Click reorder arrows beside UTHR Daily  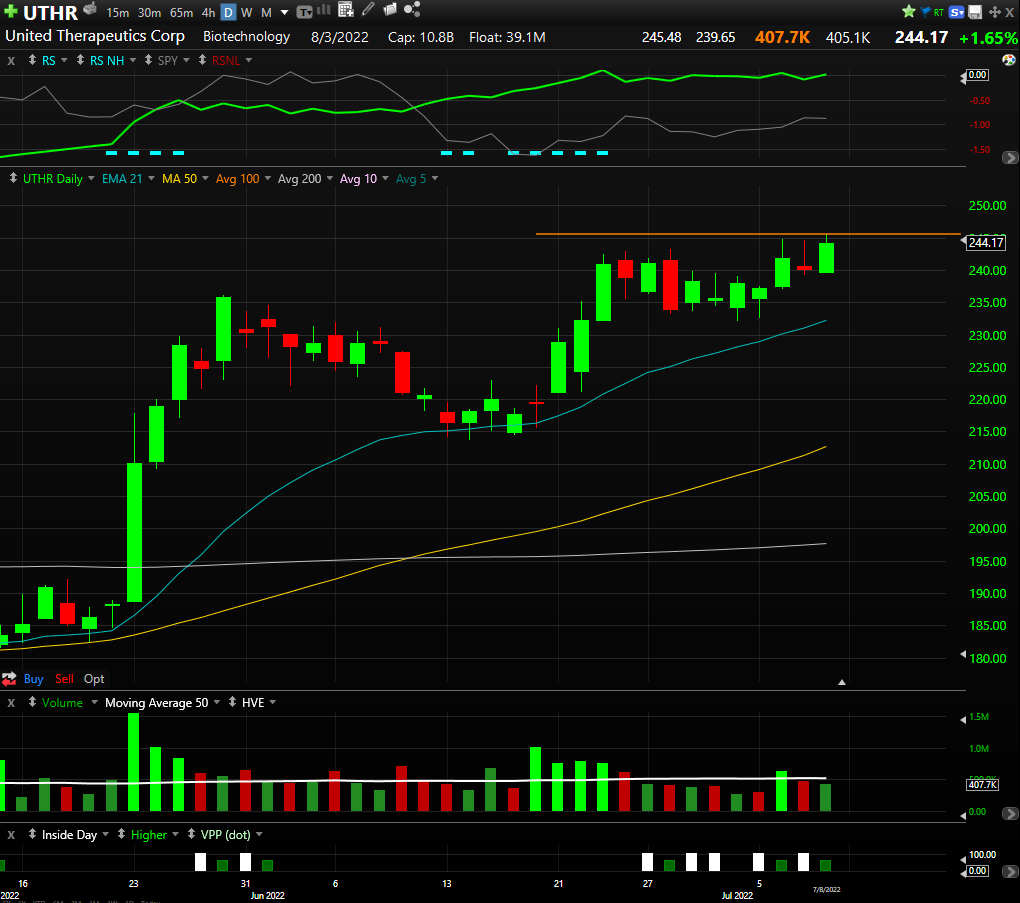[x=13, y=178]
